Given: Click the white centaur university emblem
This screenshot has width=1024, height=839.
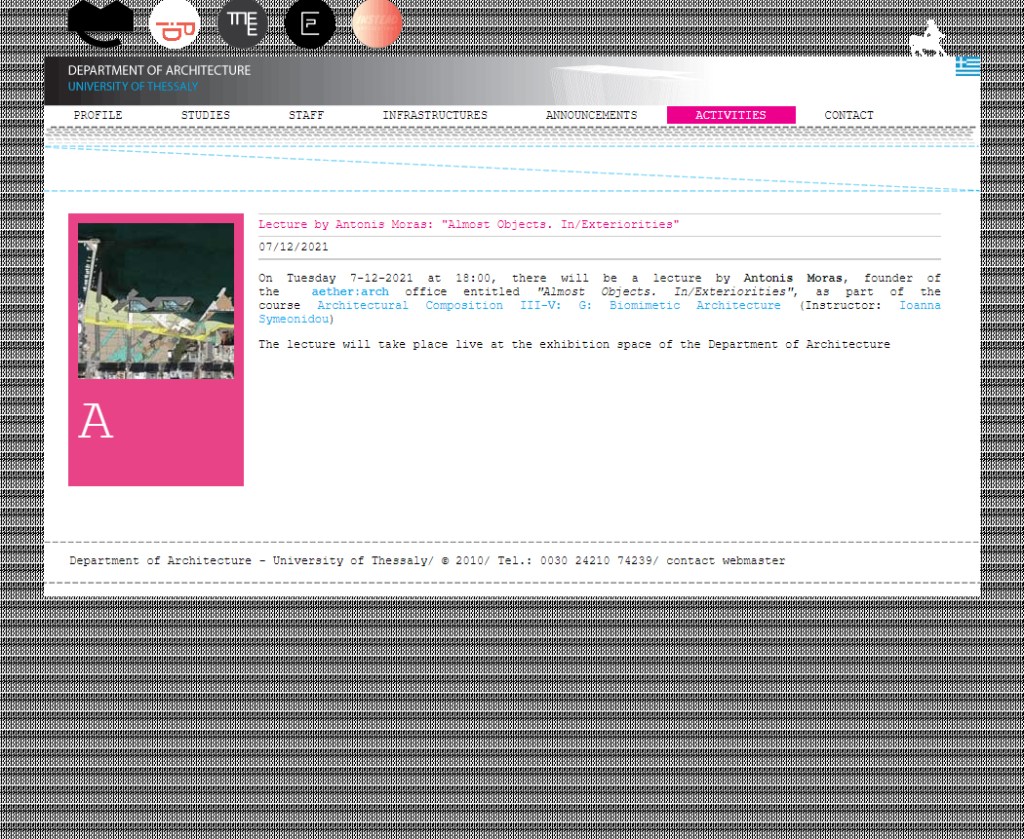Looking at the screenshot, I should tap(927, 40).
